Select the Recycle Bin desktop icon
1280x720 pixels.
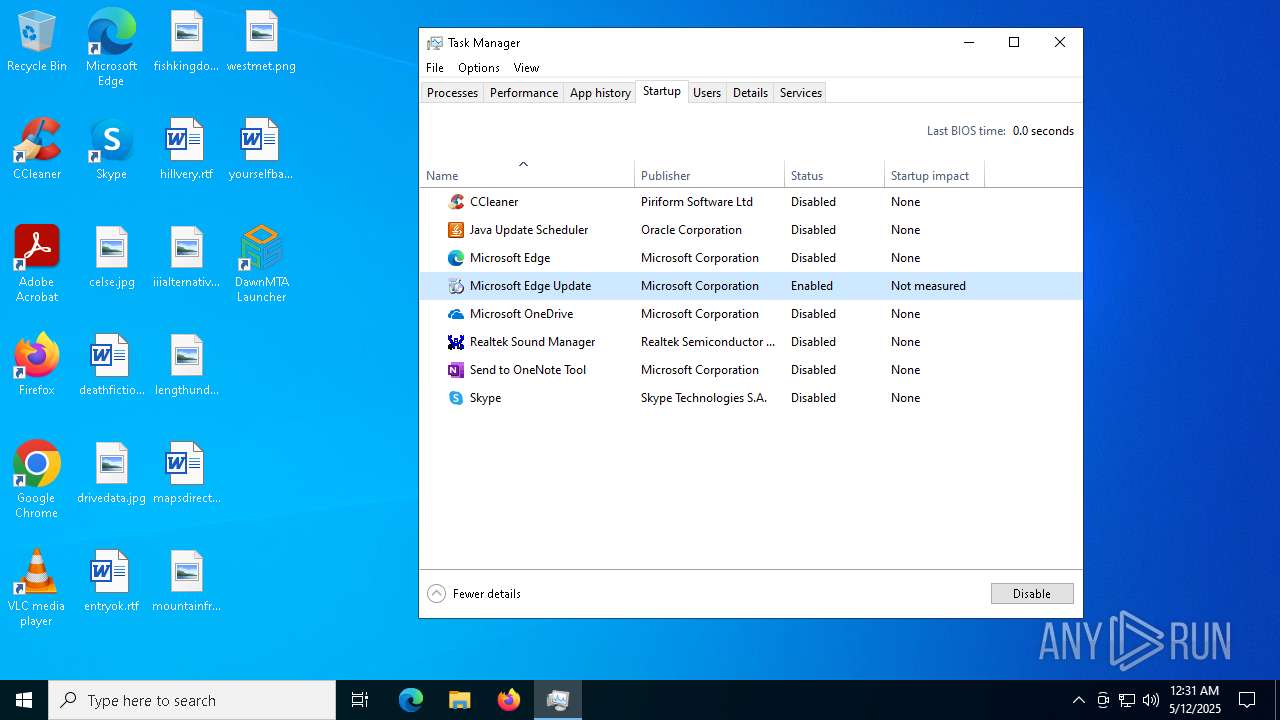point(37,41)
